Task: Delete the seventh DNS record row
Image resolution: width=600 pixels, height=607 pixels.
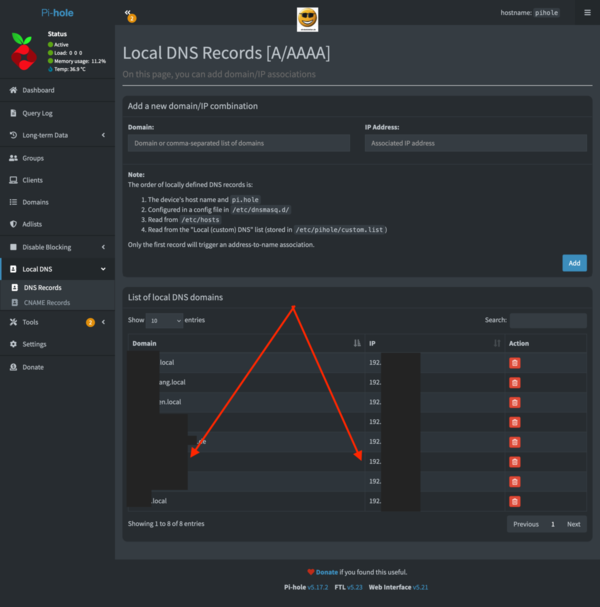Action: click(514, 482)
